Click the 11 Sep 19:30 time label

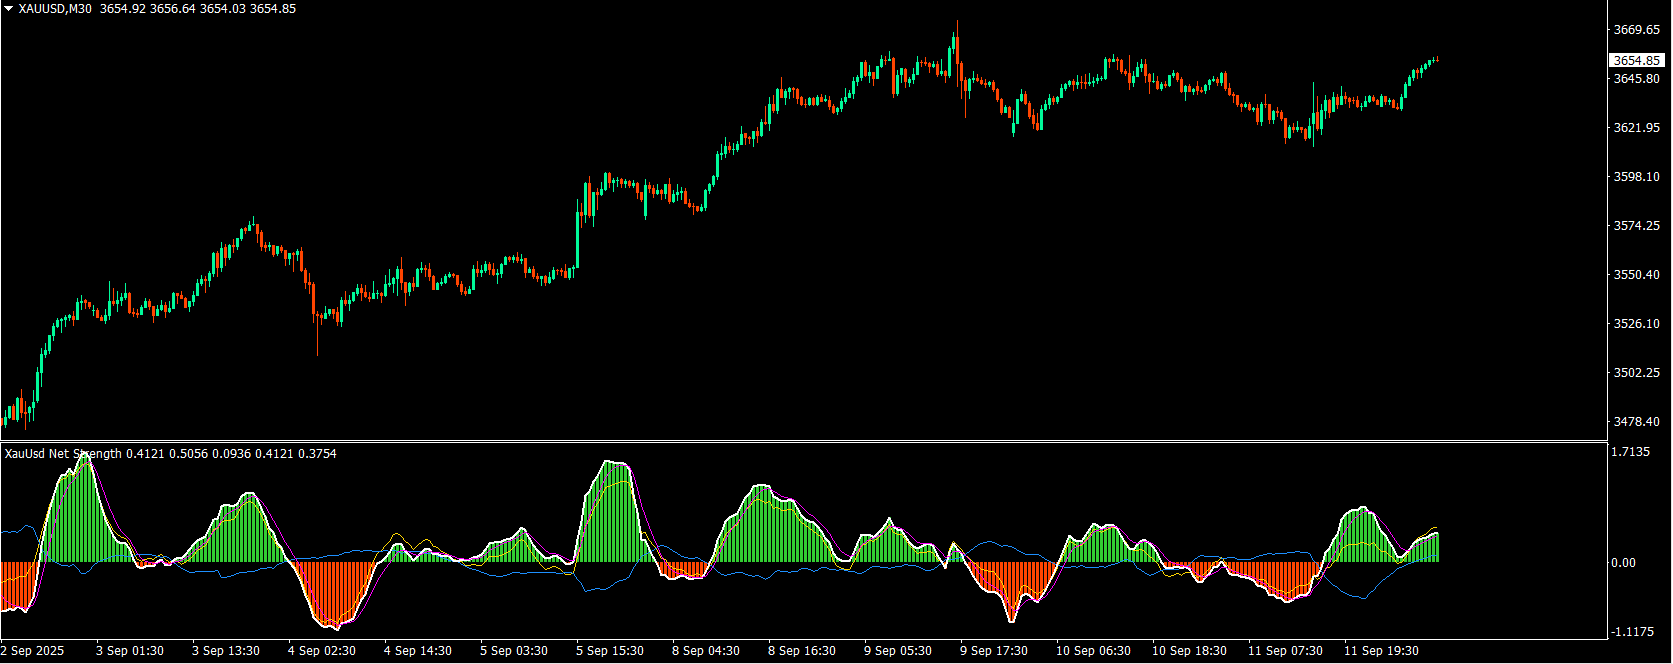click(x=1382, y=651)
